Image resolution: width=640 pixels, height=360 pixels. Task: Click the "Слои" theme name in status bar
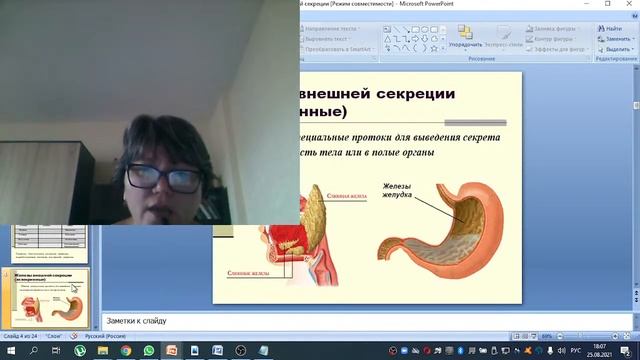point(53,336)
